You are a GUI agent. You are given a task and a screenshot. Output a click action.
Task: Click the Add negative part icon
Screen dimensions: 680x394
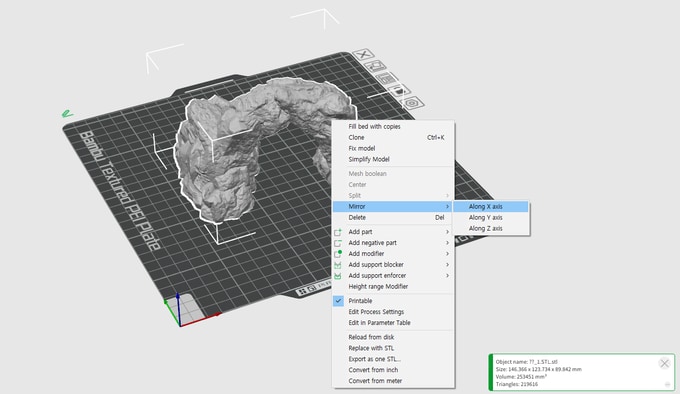pos(338,243)
